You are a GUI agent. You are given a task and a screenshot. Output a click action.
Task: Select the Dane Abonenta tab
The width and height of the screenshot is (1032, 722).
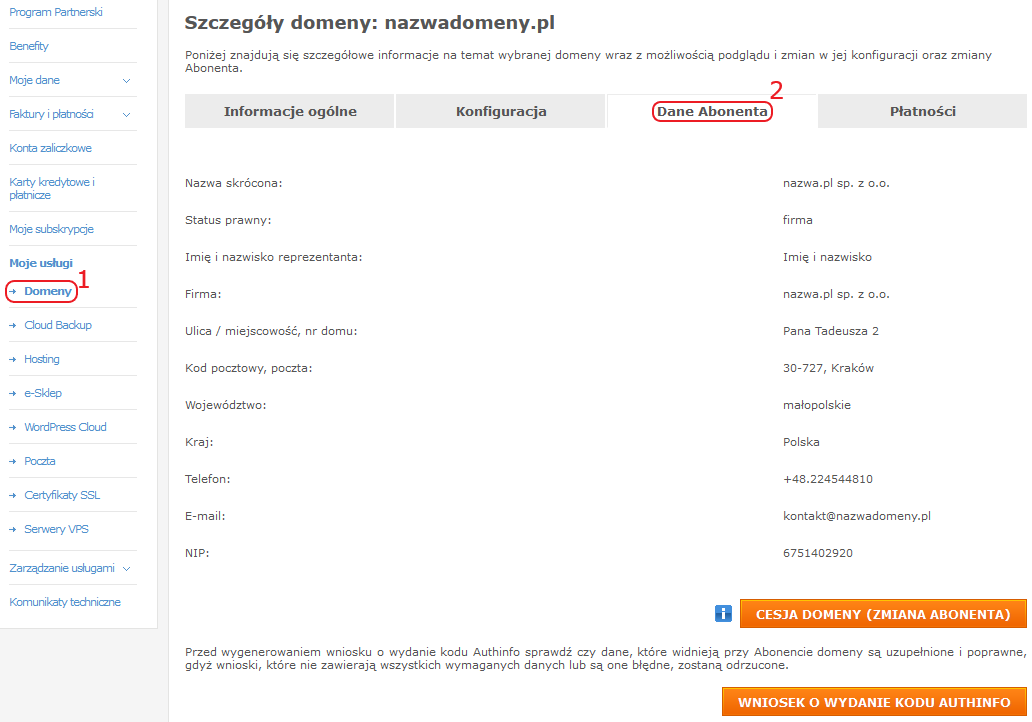[x=712, y=111]
